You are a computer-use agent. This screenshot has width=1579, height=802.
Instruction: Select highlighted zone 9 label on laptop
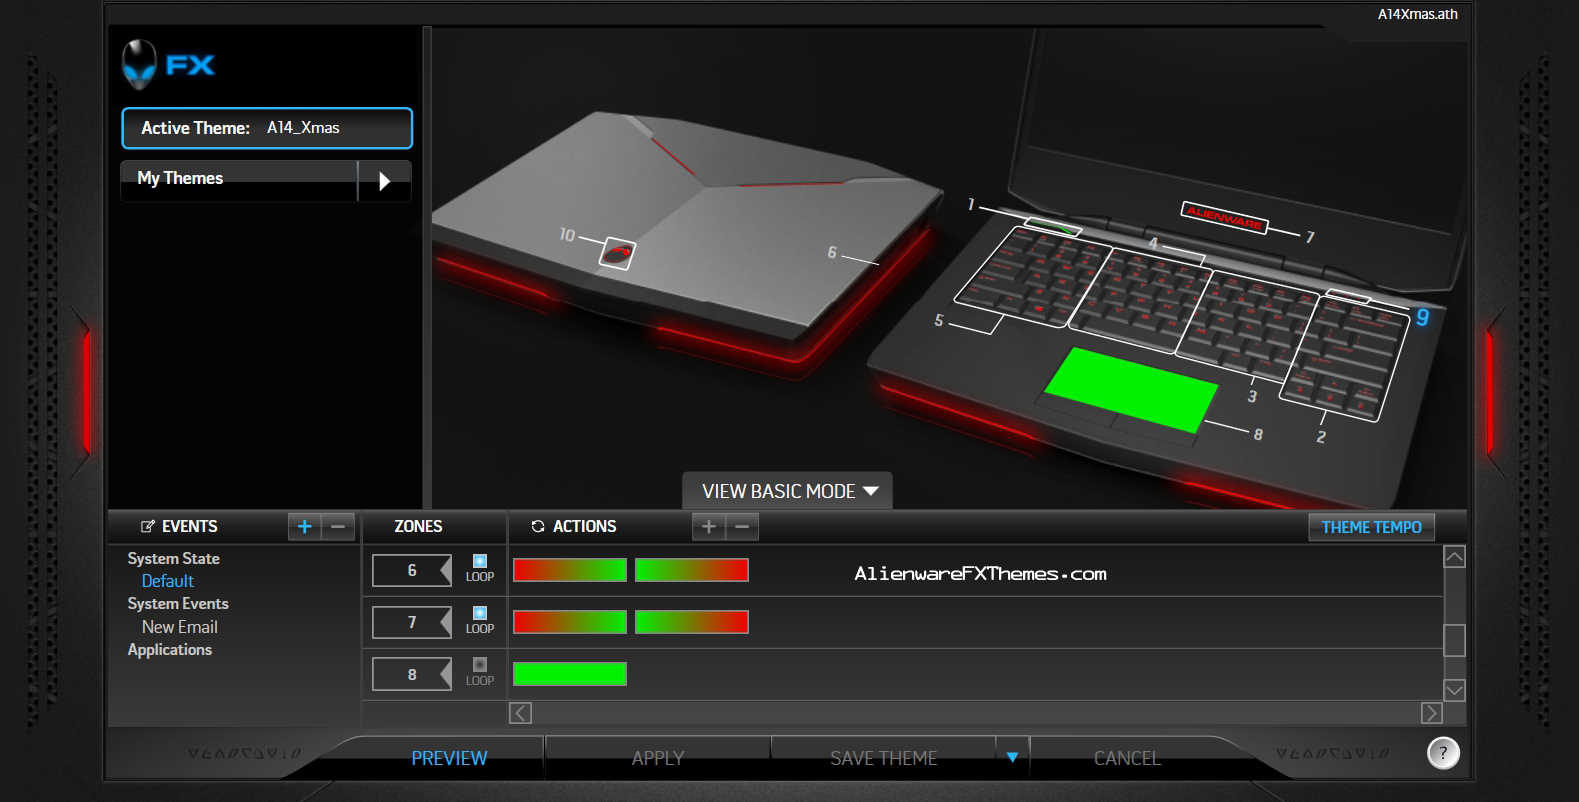pos(1422,317)
